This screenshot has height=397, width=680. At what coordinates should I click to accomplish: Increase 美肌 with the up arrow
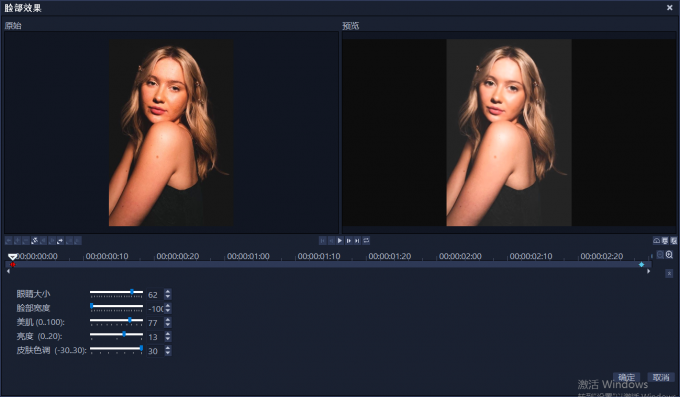168,320
